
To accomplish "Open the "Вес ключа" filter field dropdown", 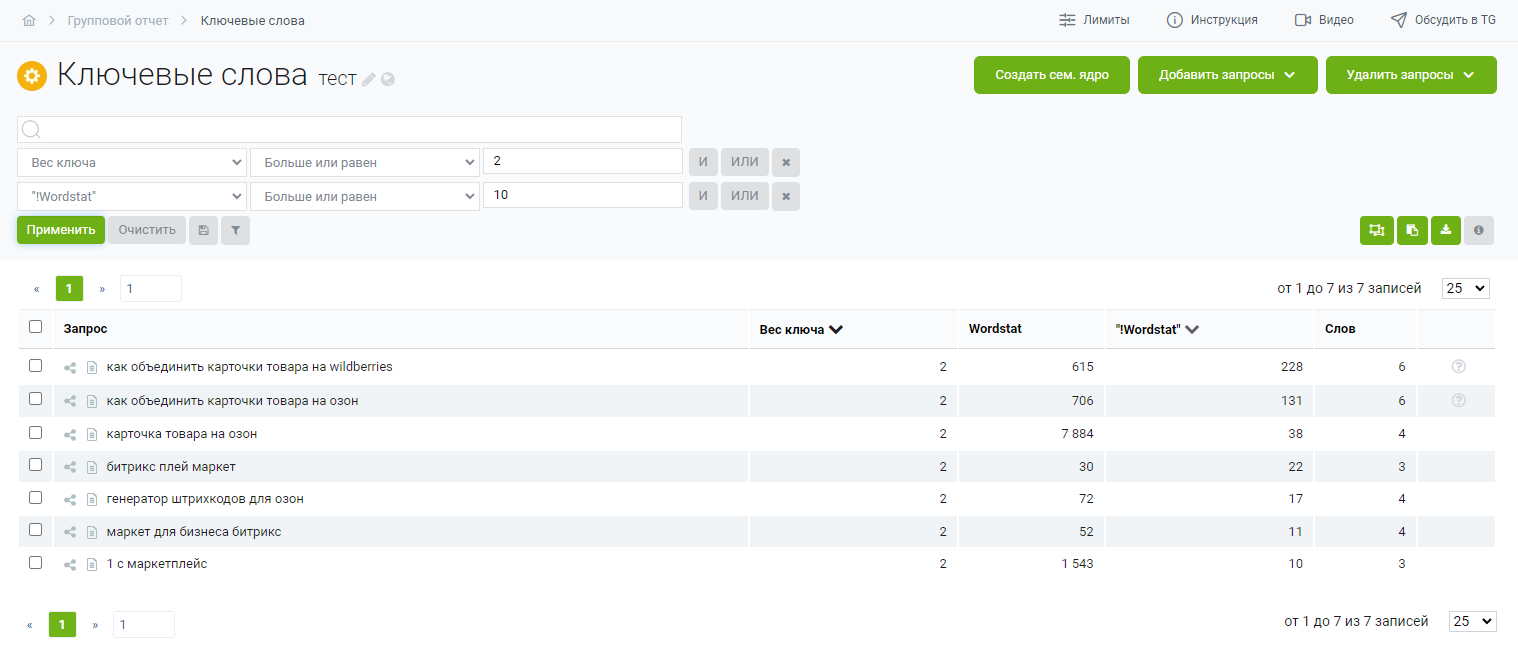I will click(132, 162).
